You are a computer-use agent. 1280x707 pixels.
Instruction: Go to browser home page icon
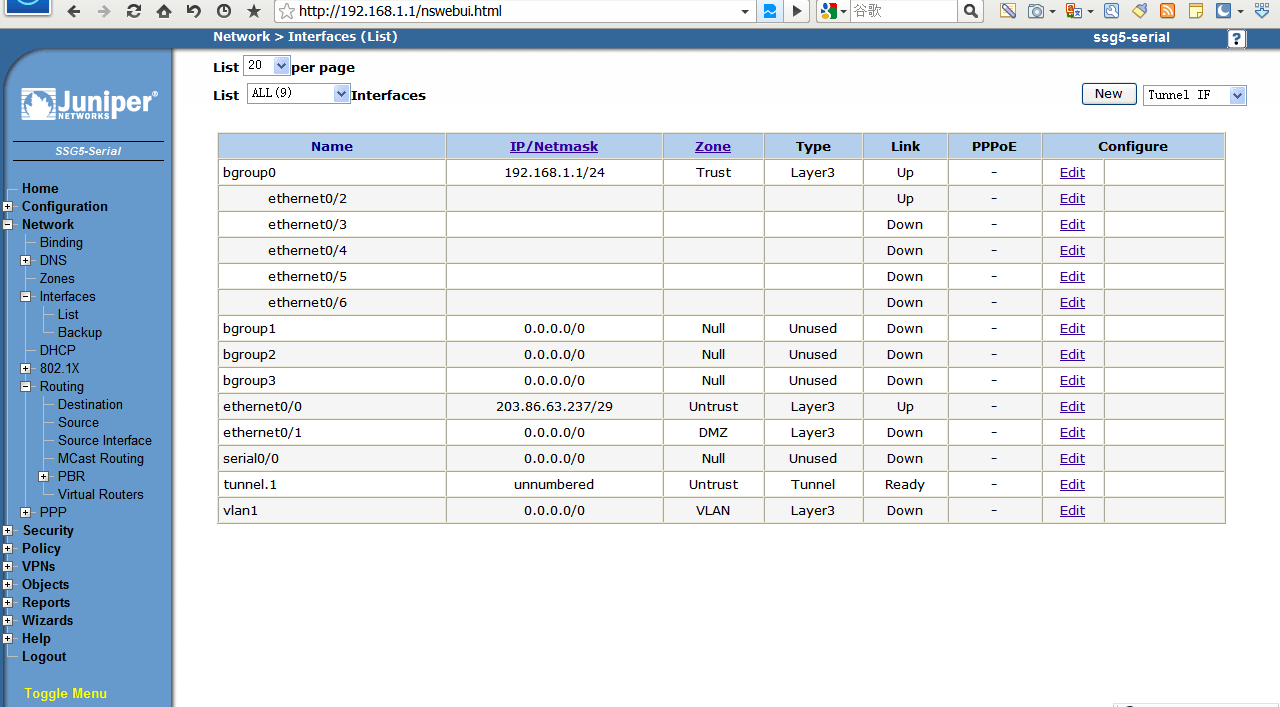[x=163, y=12]
